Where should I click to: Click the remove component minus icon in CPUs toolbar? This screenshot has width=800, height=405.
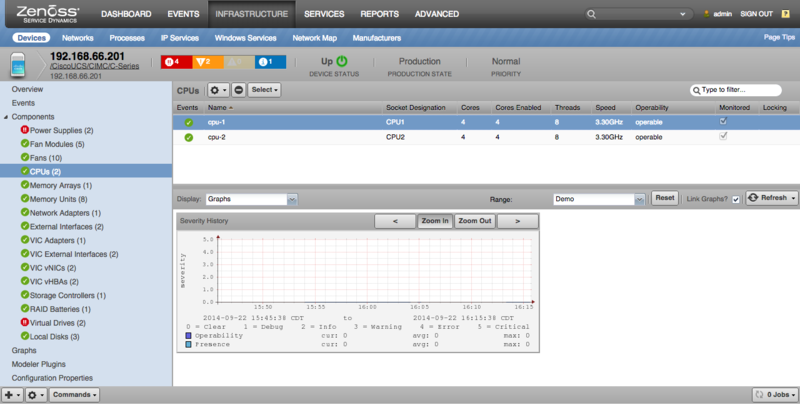[238, 90]
